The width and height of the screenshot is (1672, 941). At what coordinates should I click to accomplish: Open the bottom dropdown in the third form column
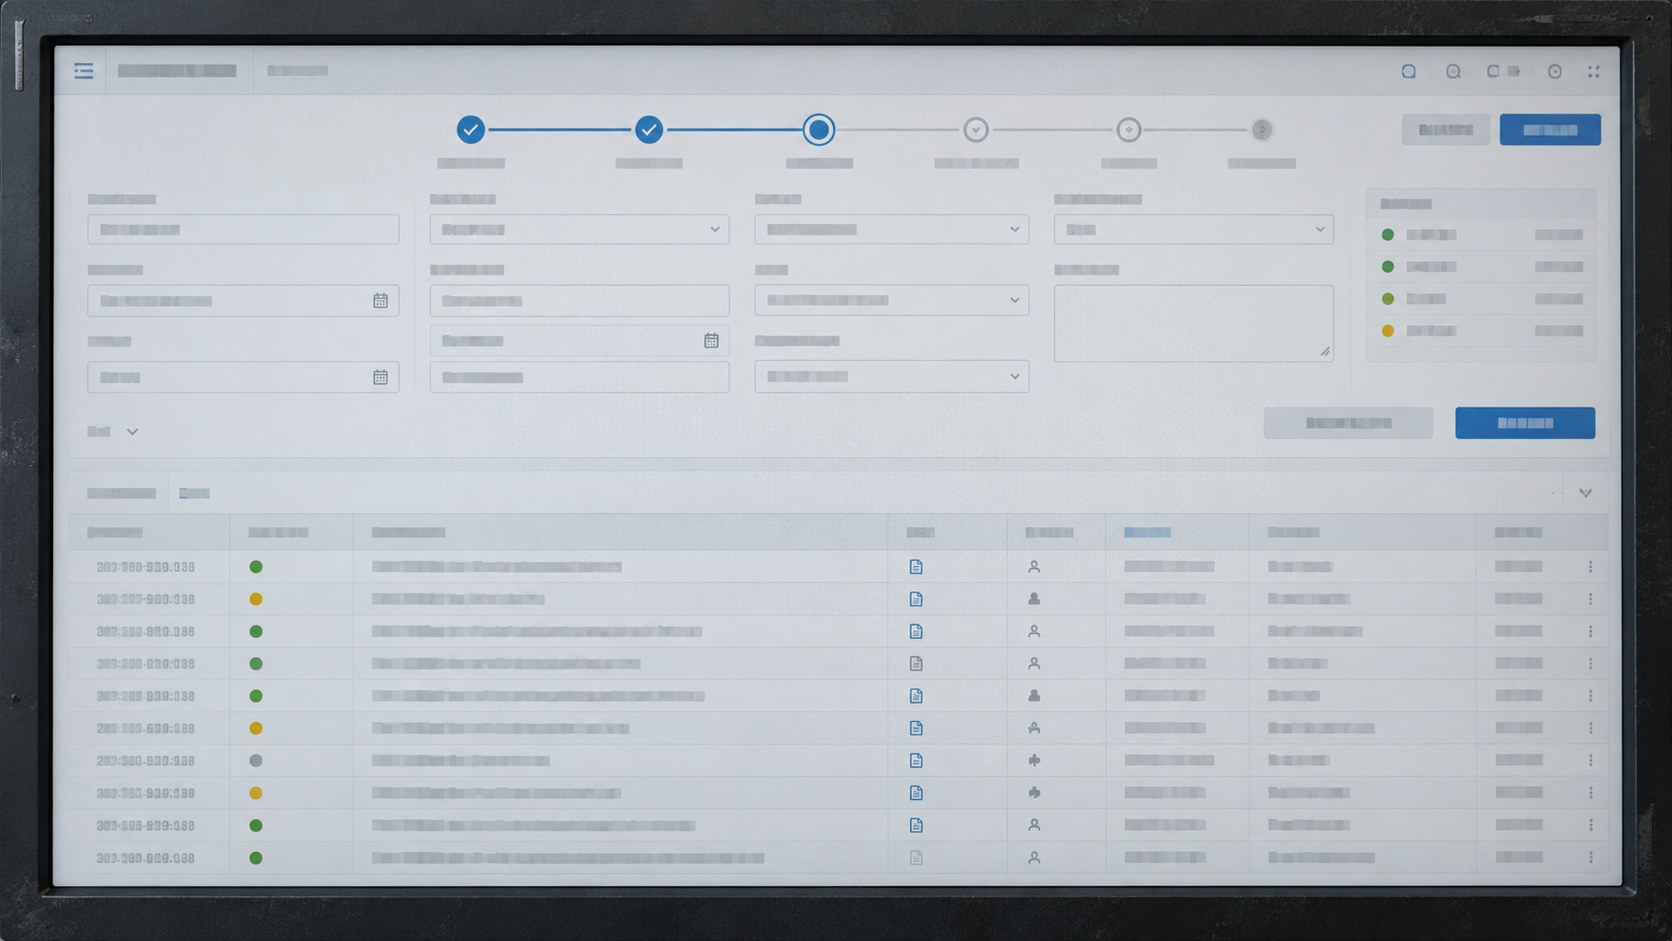point(891,377)
